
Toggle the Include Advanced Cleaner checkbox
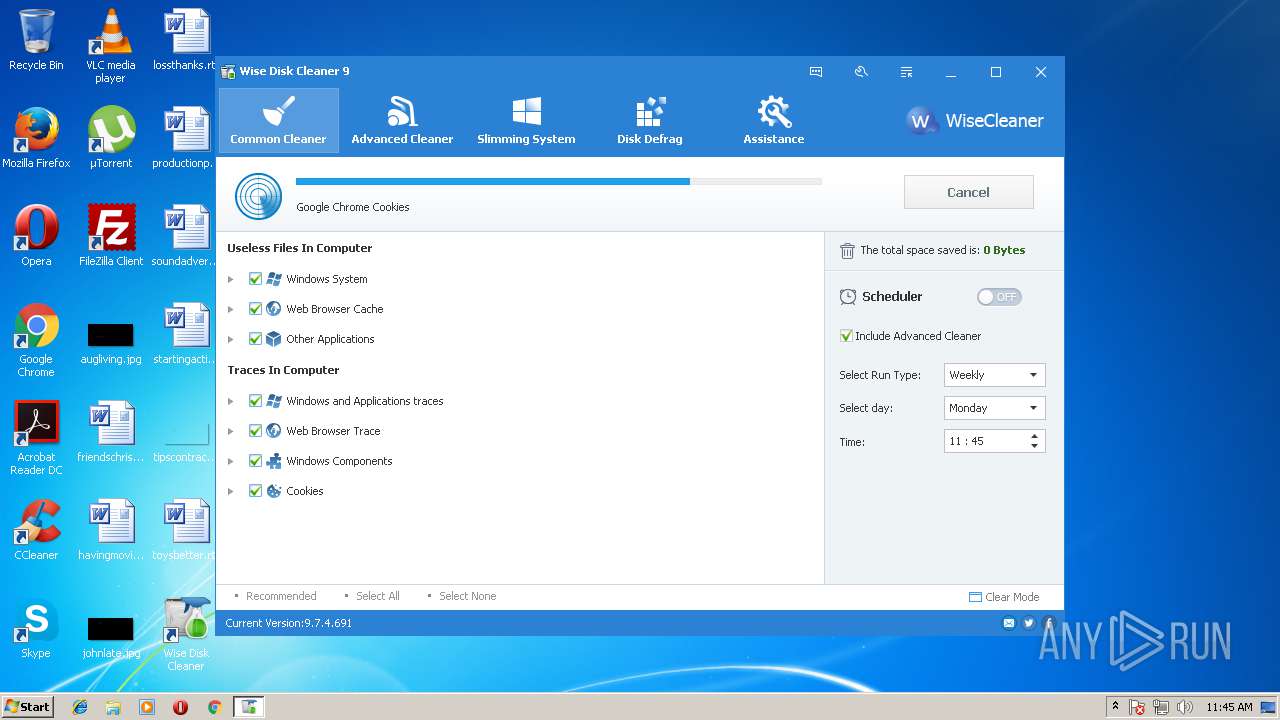tap(846, 336)
